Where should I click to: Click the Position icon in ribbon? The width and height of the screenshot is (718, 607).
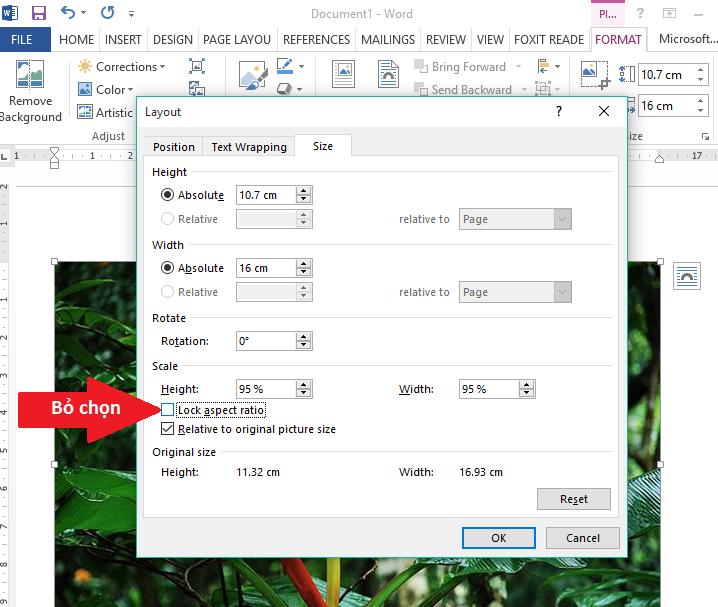click(x=343, y=74)
